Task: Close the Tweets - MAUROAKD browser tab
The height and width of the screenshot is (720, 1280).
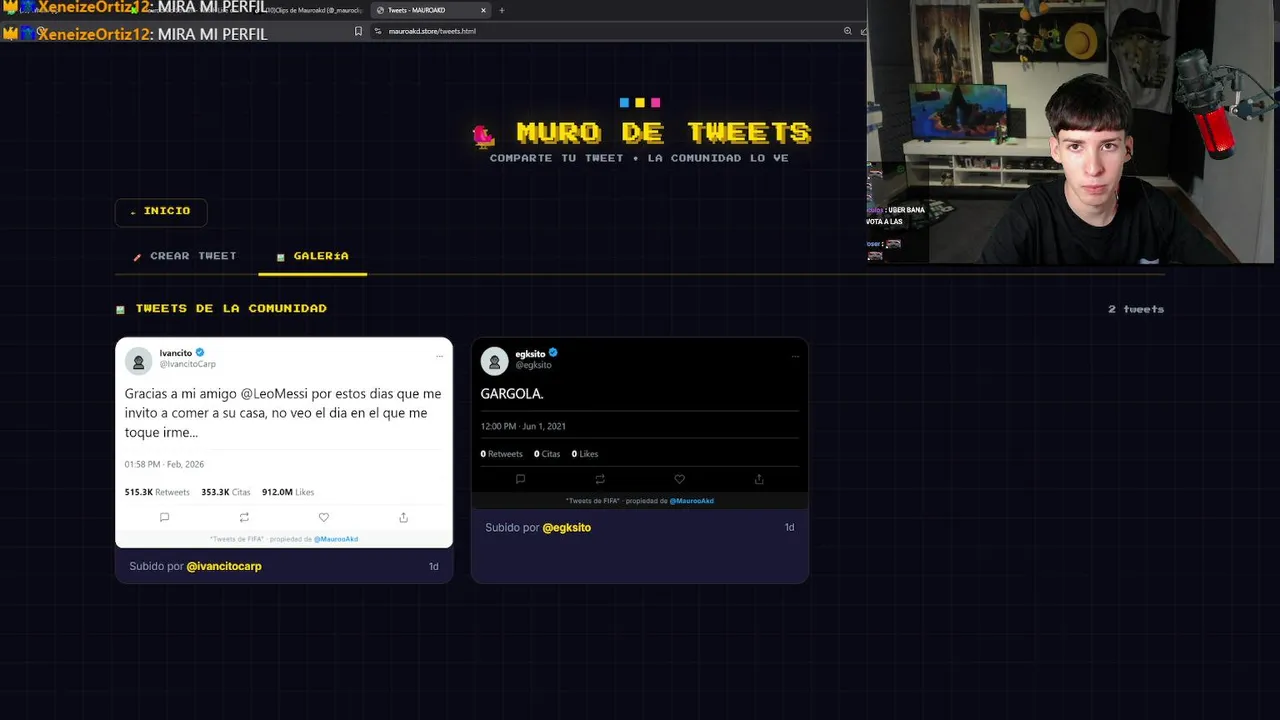Action: (483, 10)
